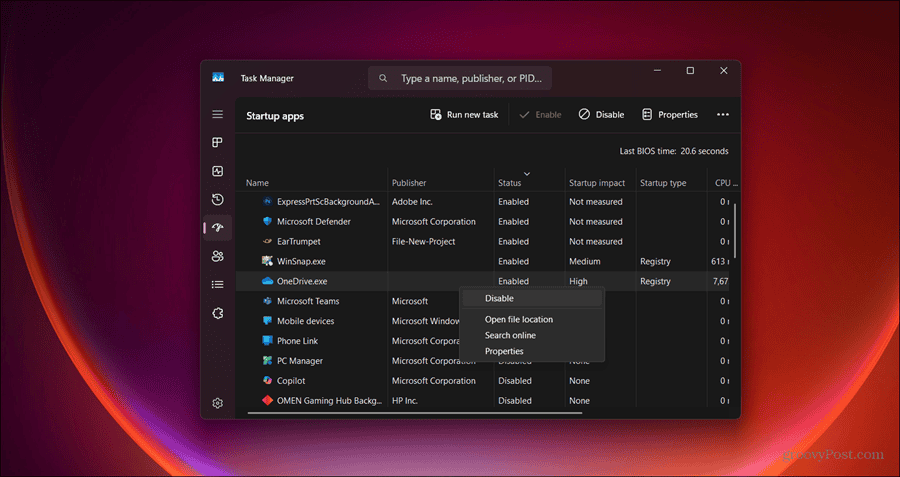Select the Phone Link row name
The width and height of the screenshot is (900, 477).
click(x=297, y=341)
